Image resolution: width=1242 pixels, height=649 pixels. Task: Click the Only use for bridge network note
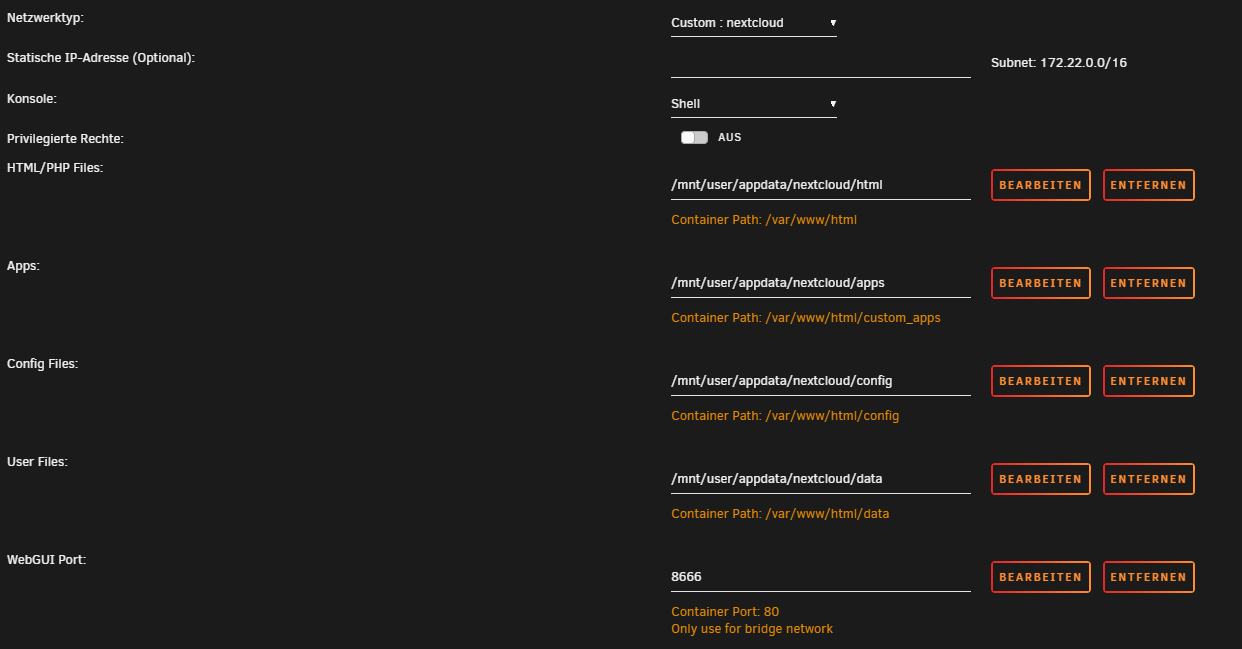pos(752,629)
